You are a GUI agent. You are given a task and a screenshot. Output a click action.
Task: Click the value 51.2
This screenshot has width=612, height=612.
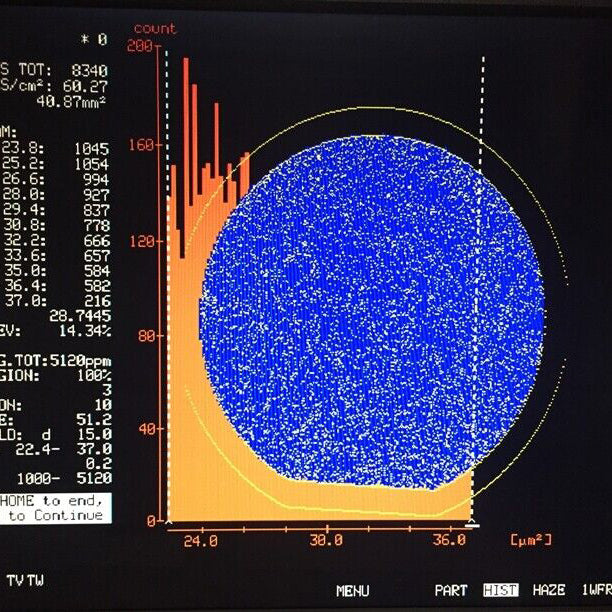94,420
